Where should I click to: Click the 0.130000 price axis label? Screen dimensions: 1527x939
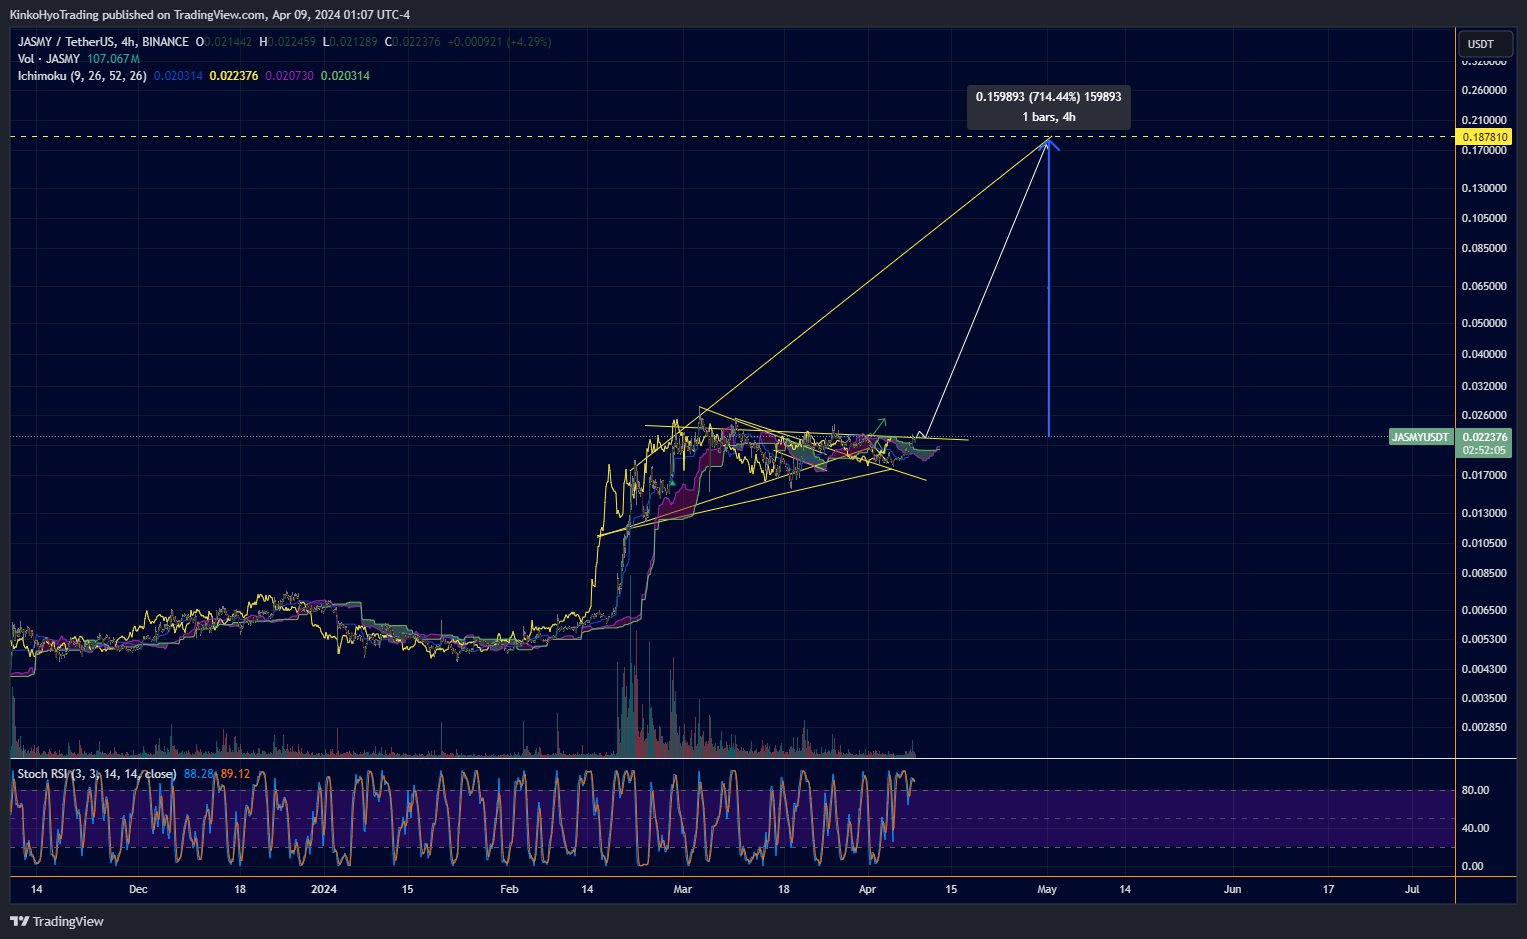[x=1484, y=188]
